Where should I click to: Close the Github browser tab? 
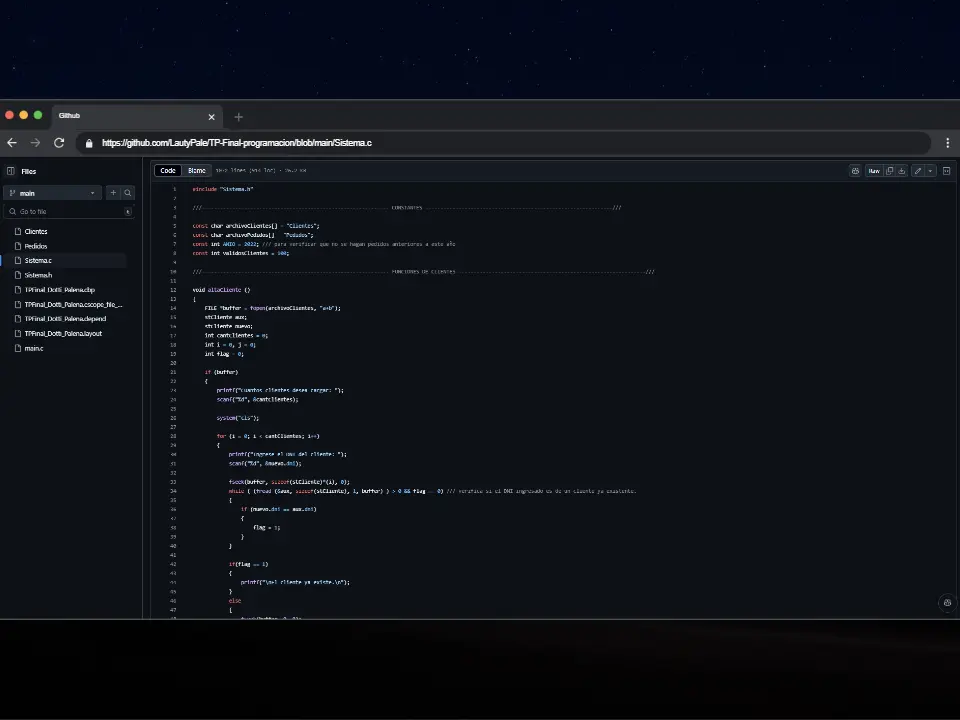(x=211, y=117)
